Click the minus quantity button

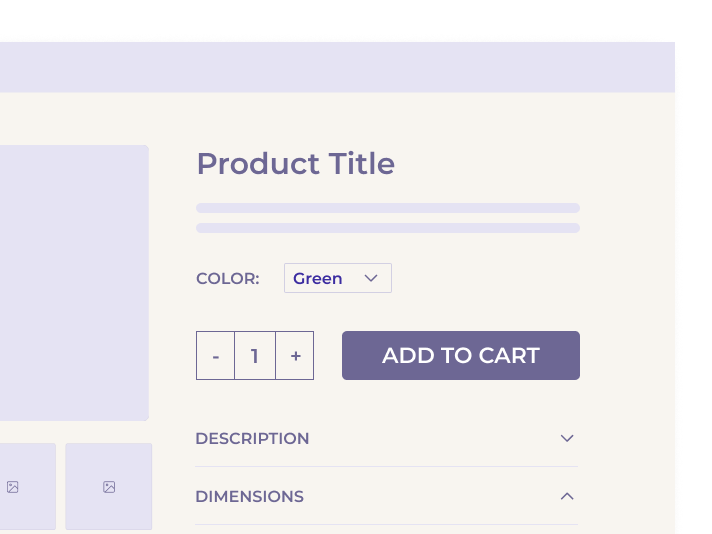coord(216,356)
